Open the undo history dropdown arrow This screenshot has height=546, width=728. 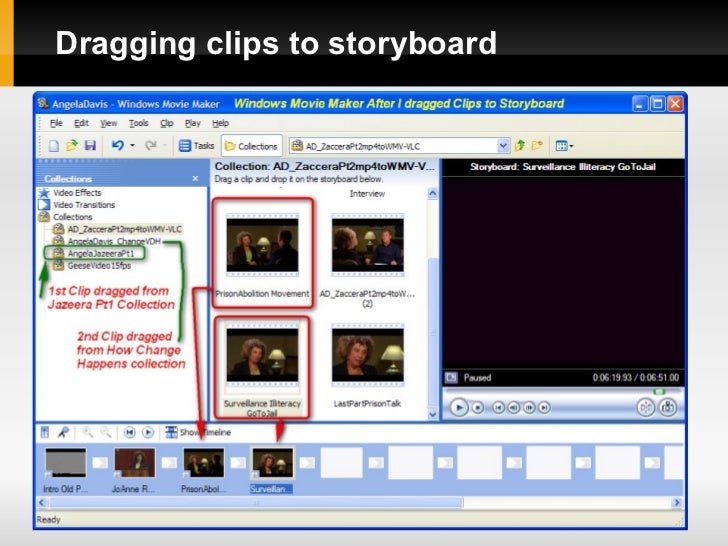coord(132,146)
